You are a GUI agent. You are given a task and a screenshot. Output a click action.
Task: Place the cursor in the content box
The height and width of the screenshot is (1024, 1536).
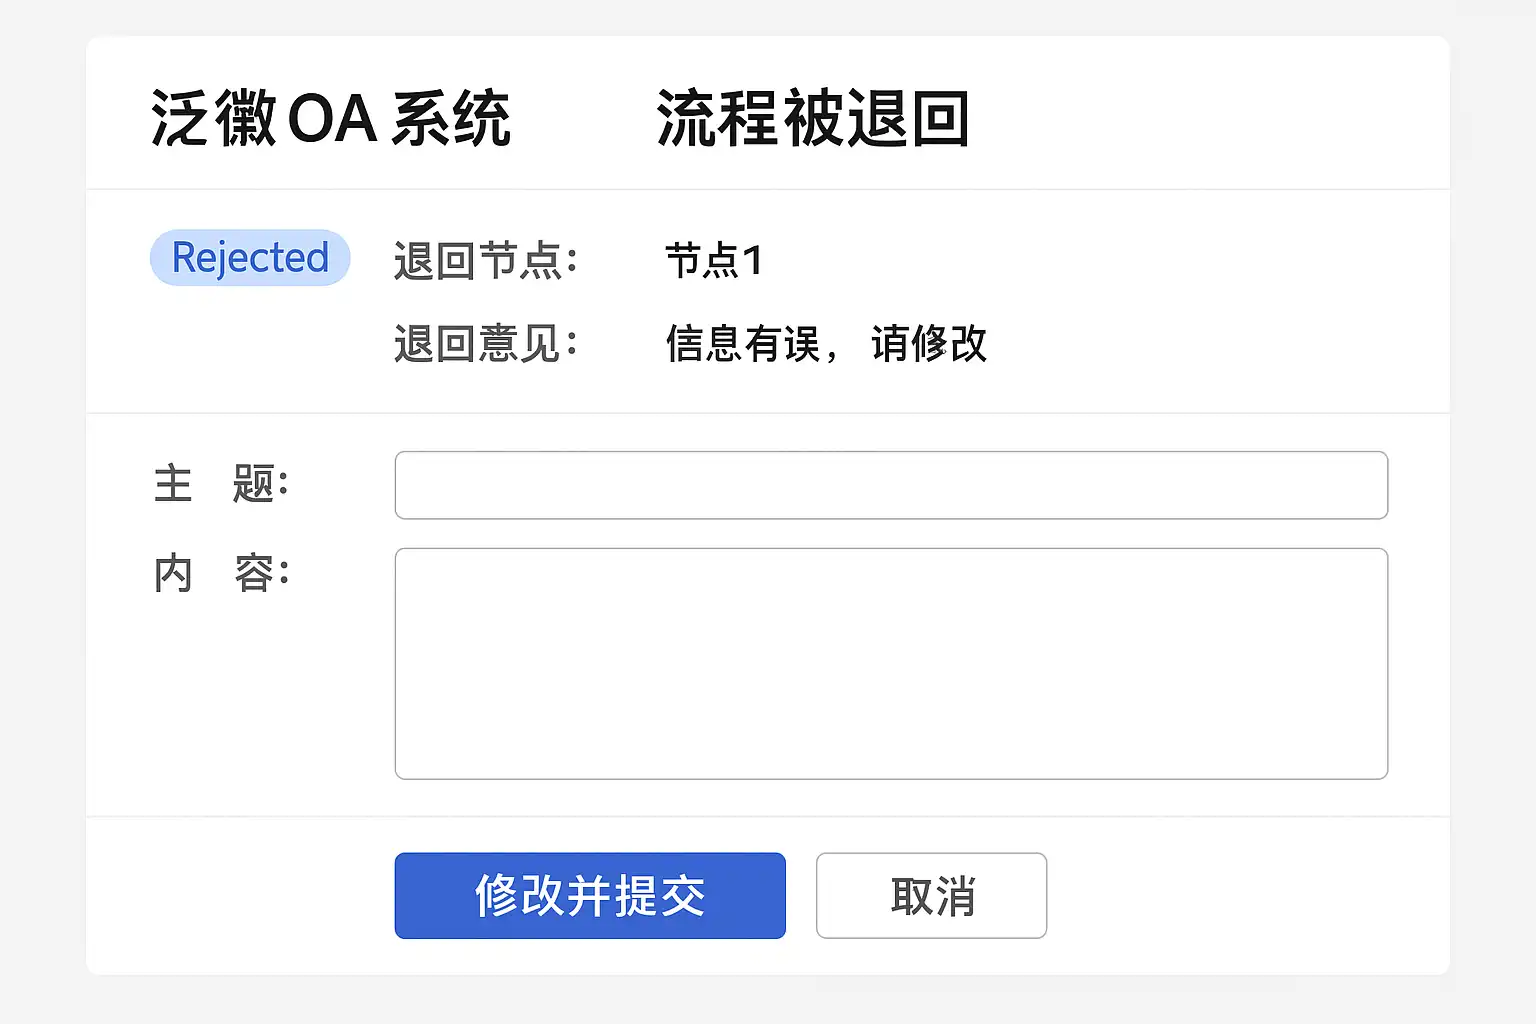pyautogui.click(x=891, y=663)
